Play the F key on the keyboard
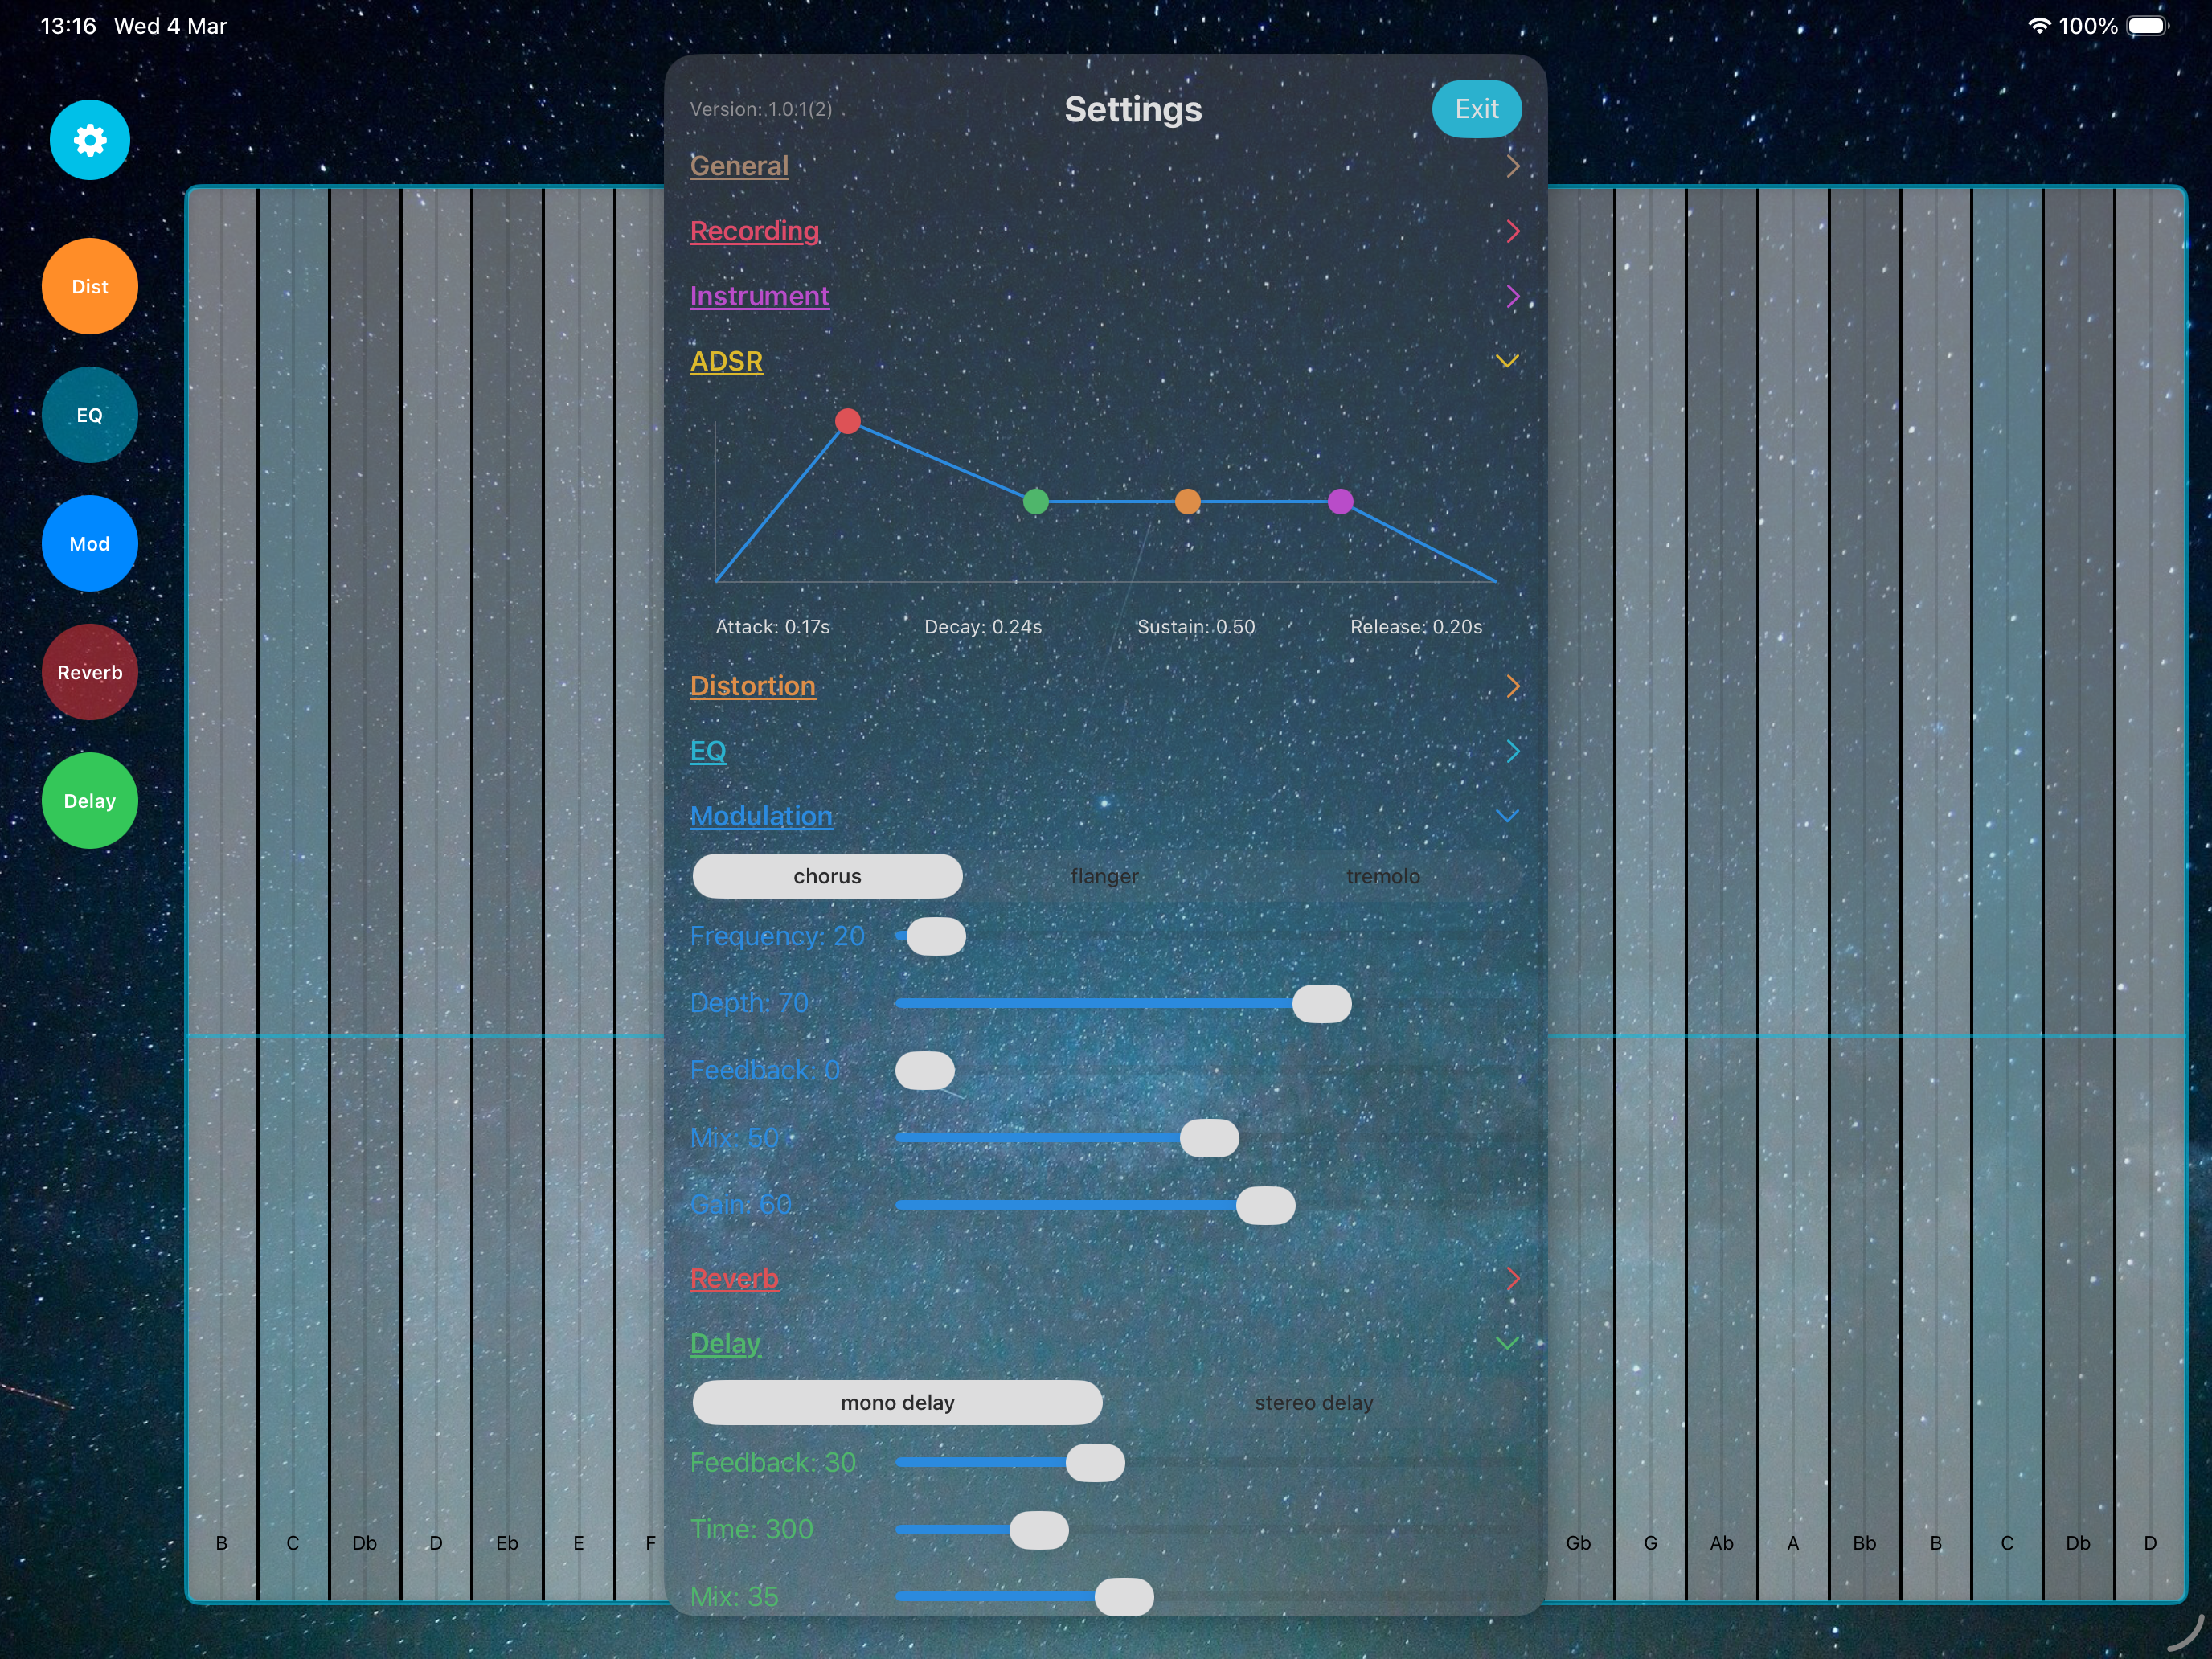 coord(640,894)
